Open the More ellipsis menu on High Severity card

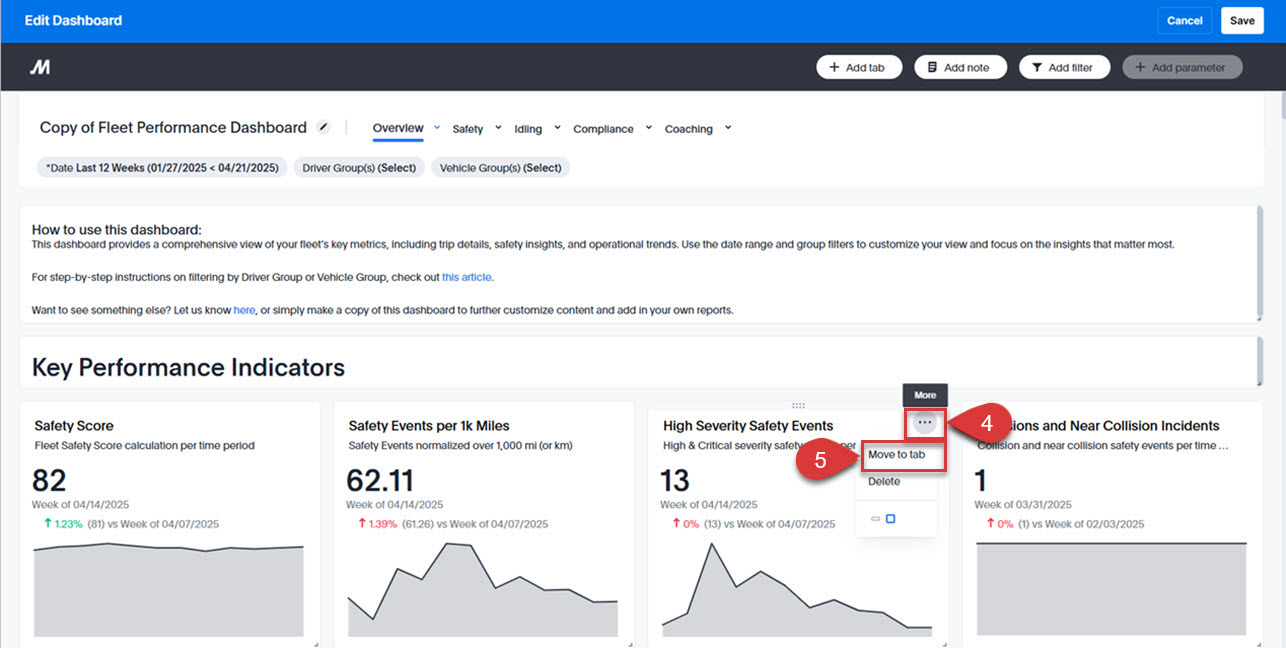tap(925, 423)
